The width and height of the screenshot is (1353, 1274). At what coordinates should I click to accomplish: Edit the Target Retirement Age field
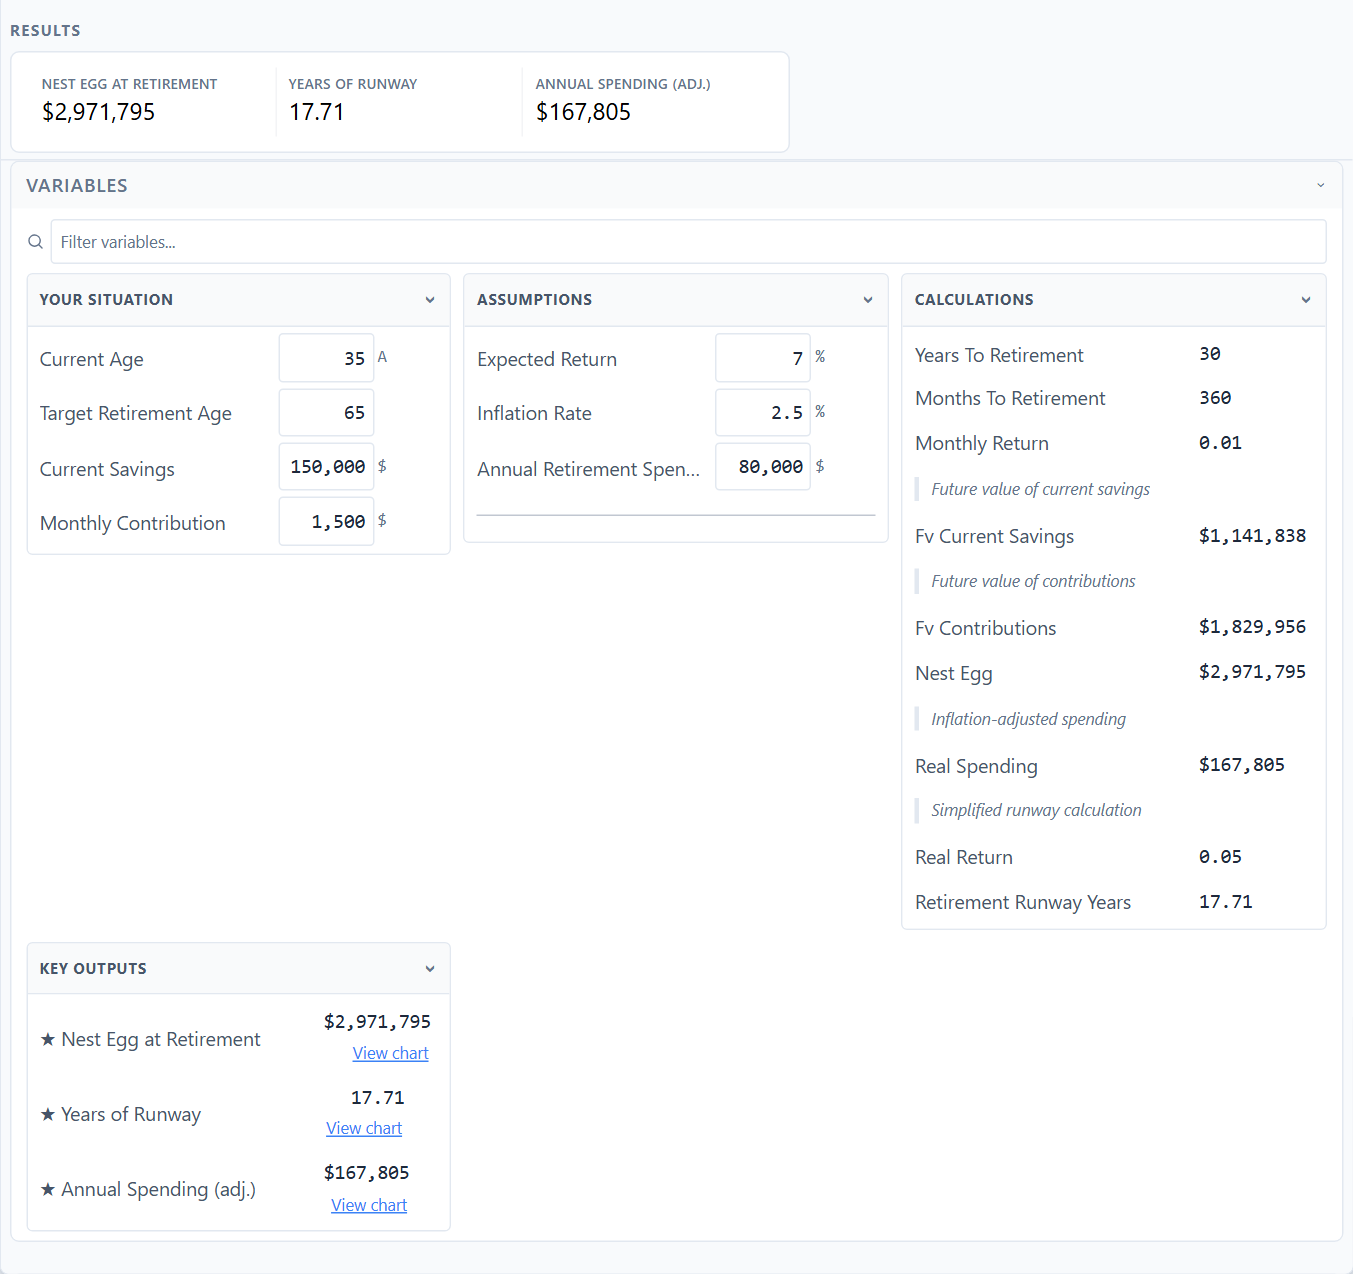coord(326,413)
